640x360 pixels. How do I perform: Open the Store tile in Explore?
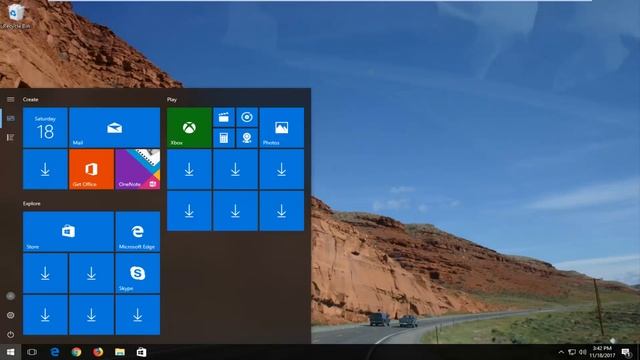(69, 231)
